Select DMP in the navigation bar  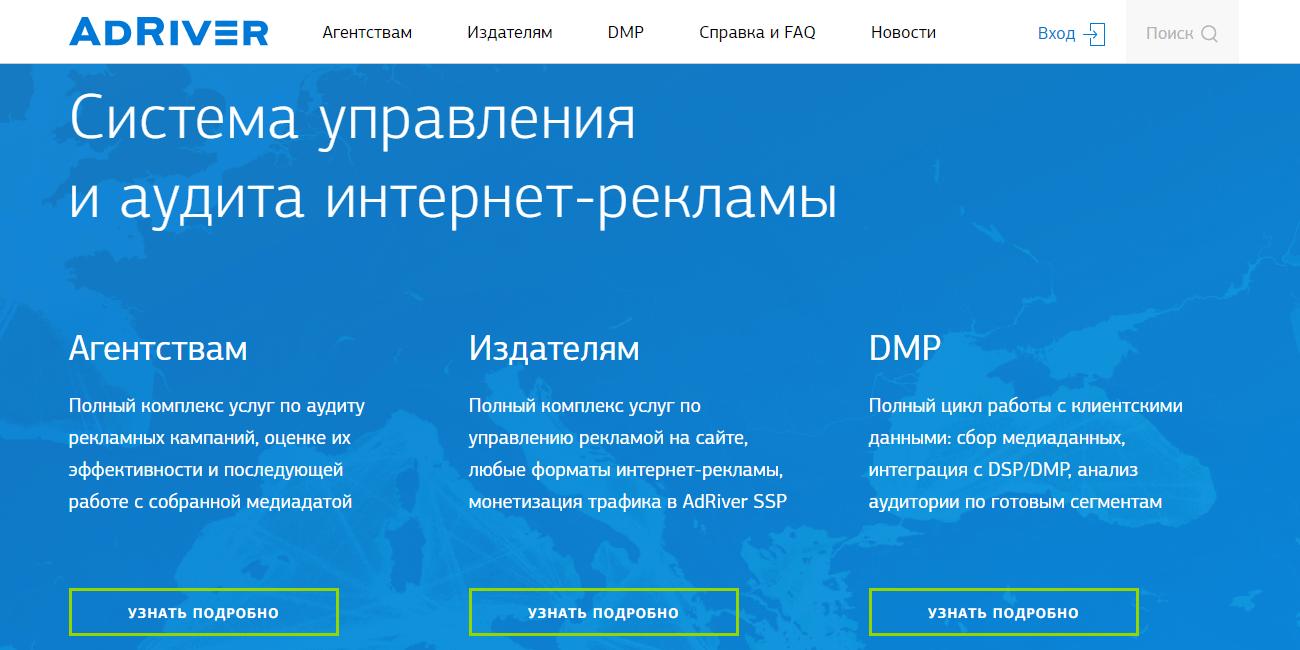(626, 31)
